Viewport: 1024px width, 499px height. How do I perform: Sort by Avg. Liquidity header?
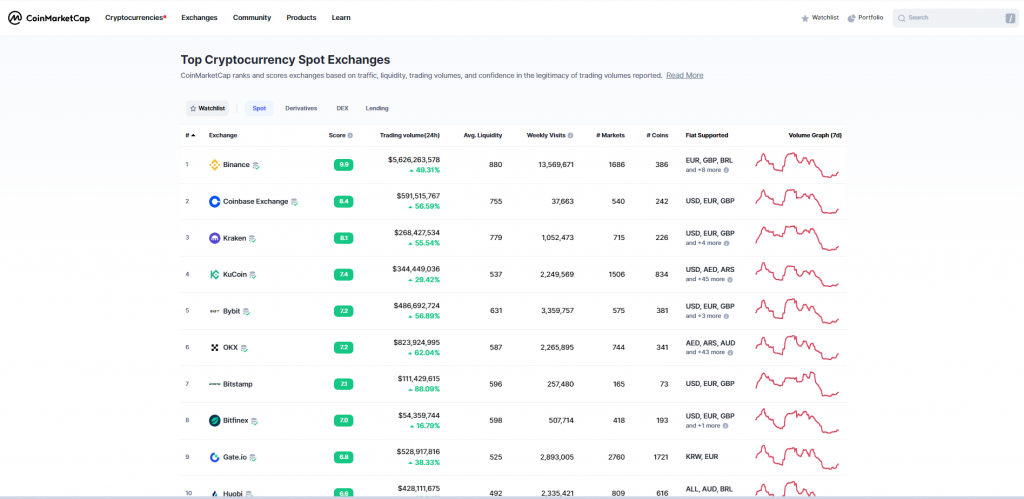483,135
